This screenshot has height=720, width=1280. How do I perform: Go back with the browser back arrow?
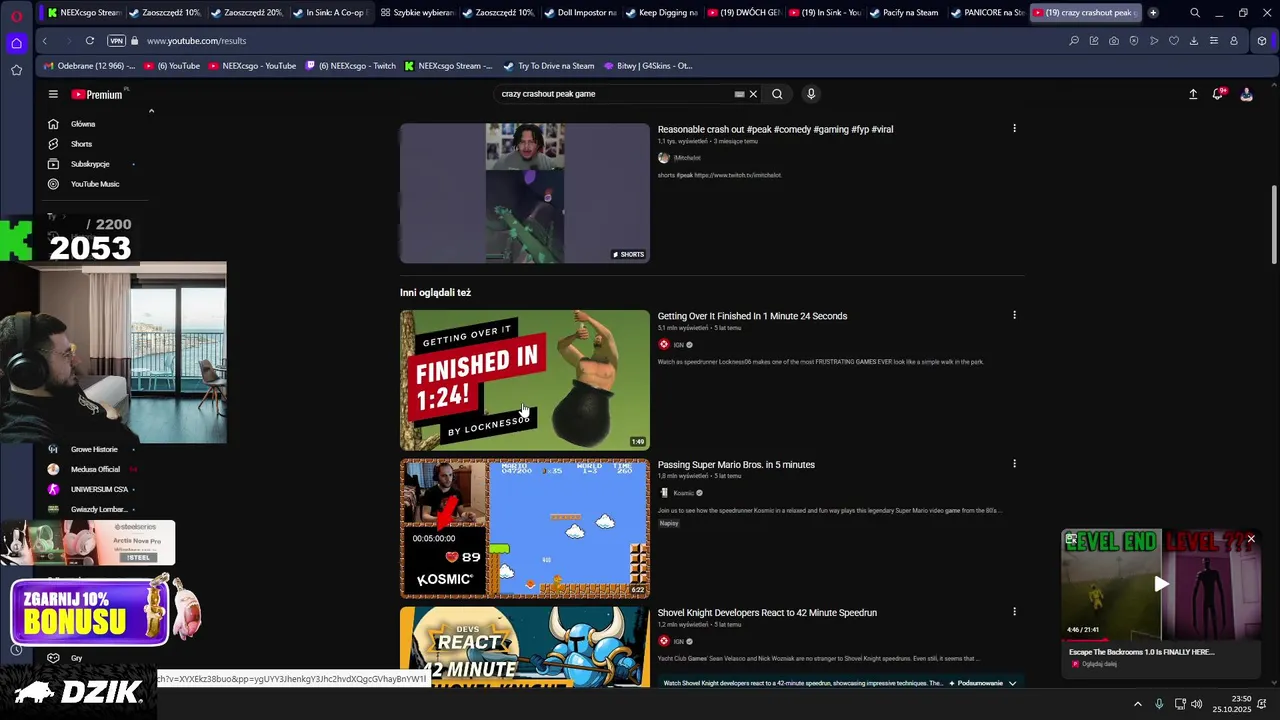[44, 41]
